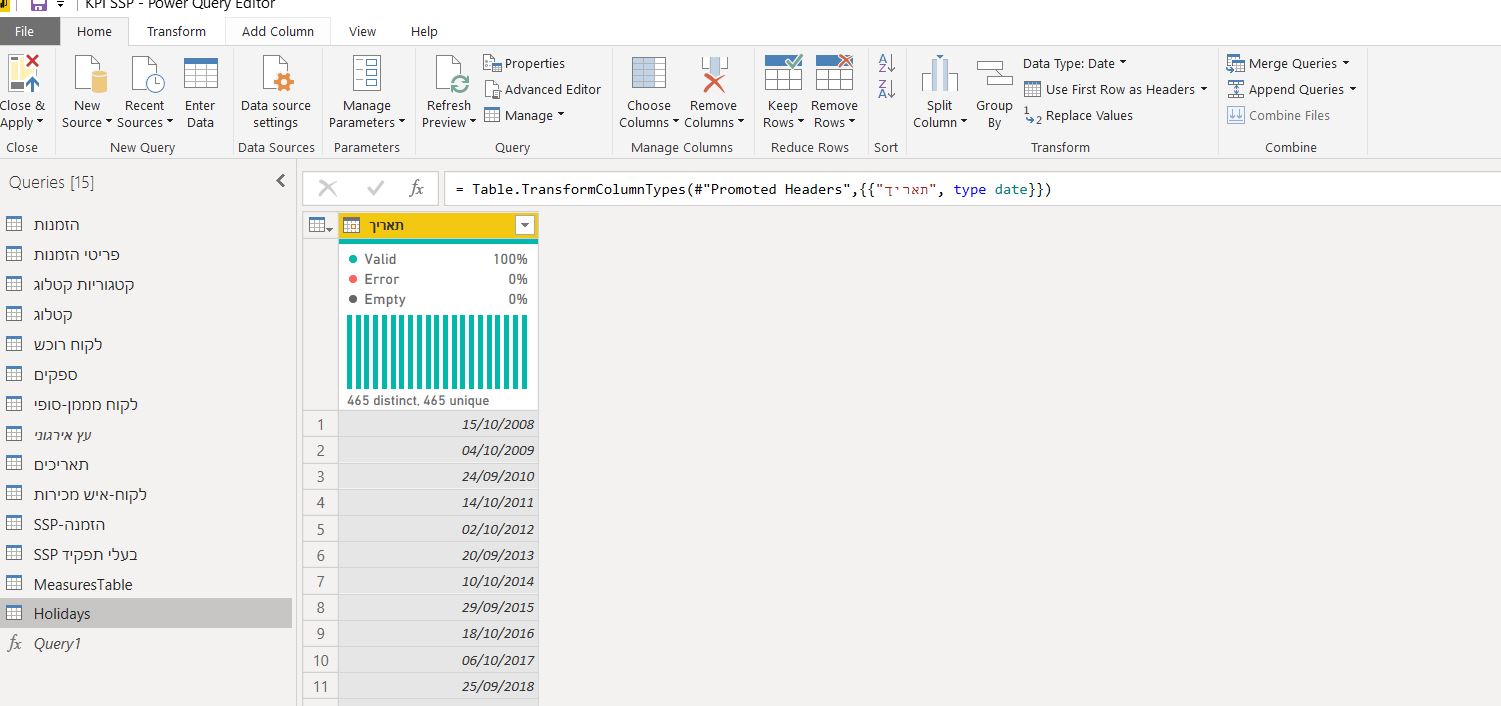Select the cell 24/09/2010
The image size is (1501, 706).
tap(438, 476)
